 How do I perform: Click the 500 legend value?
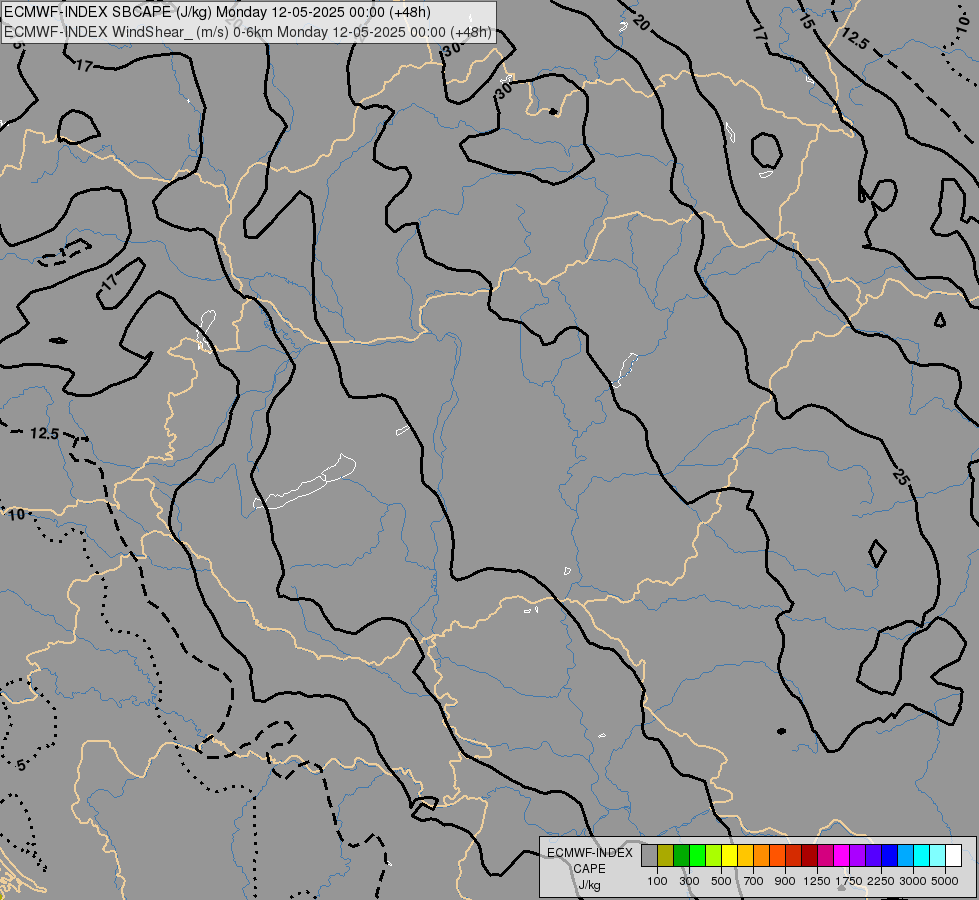tap(721, 881)
